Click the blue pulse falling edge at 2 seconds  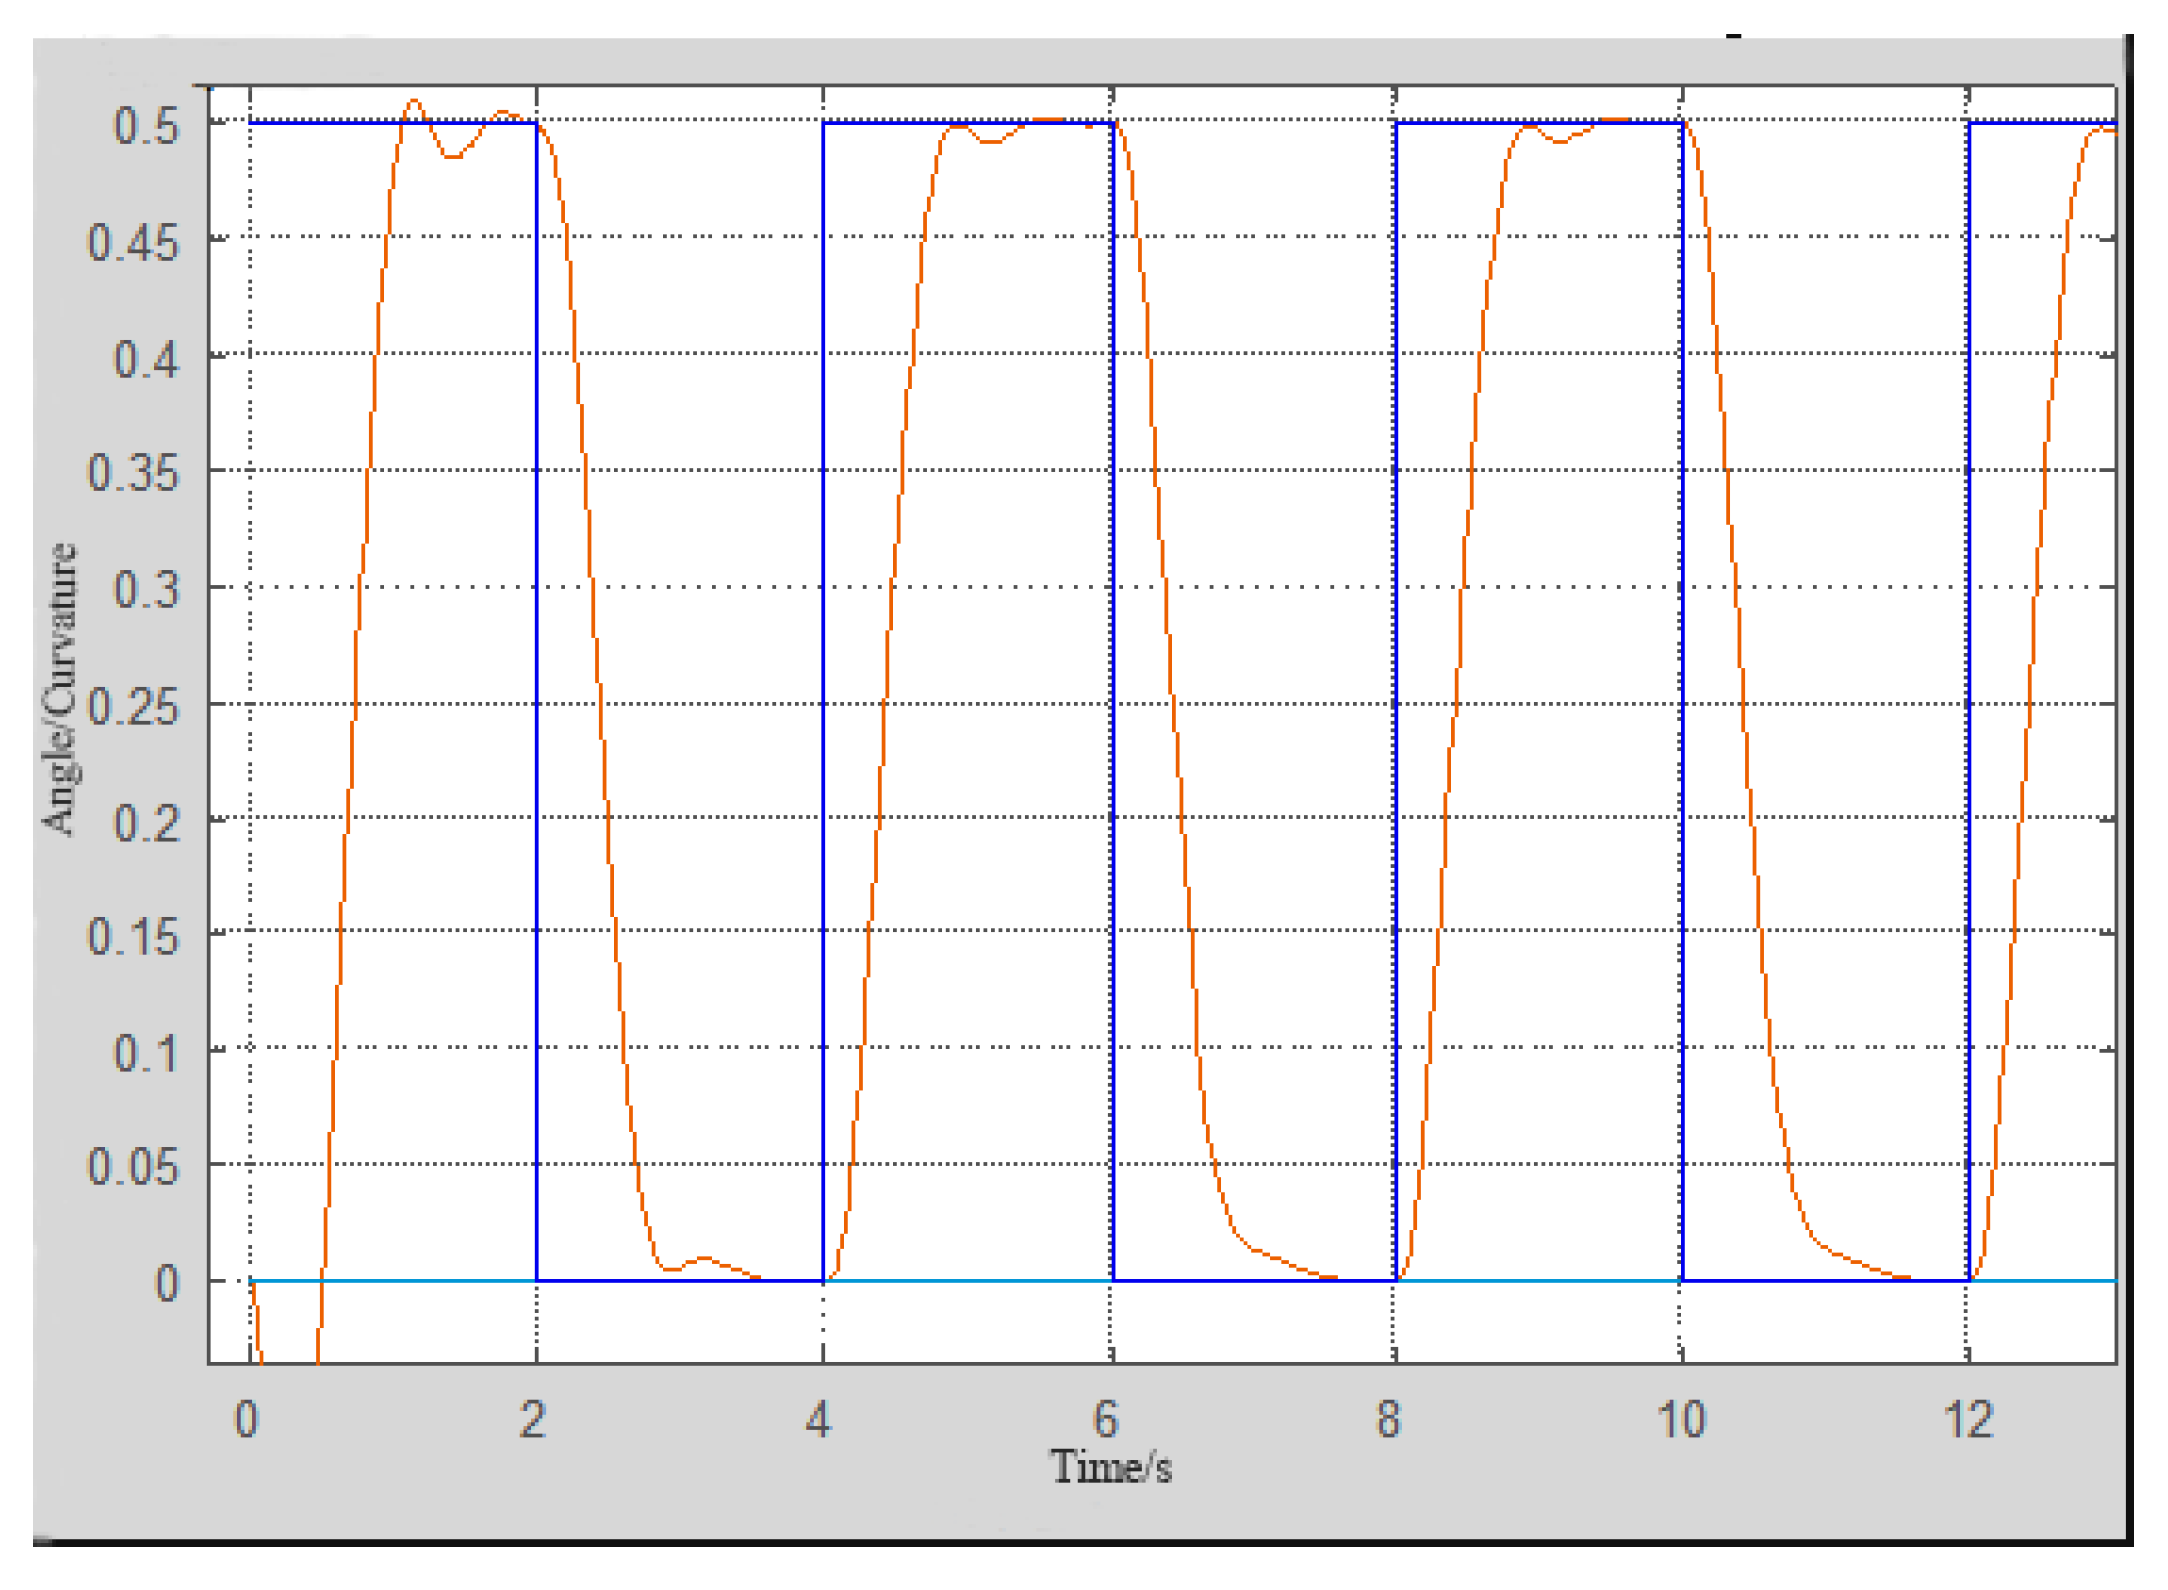pos(539,700)
